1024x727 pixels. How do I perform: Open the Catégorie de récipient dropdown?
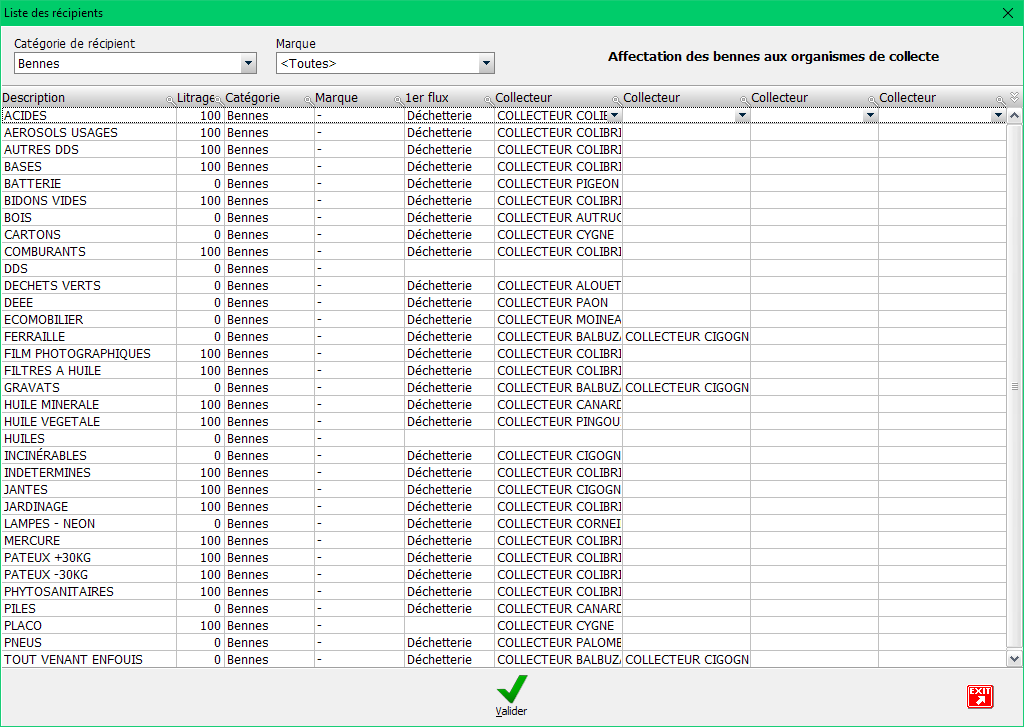pos(249,64)
